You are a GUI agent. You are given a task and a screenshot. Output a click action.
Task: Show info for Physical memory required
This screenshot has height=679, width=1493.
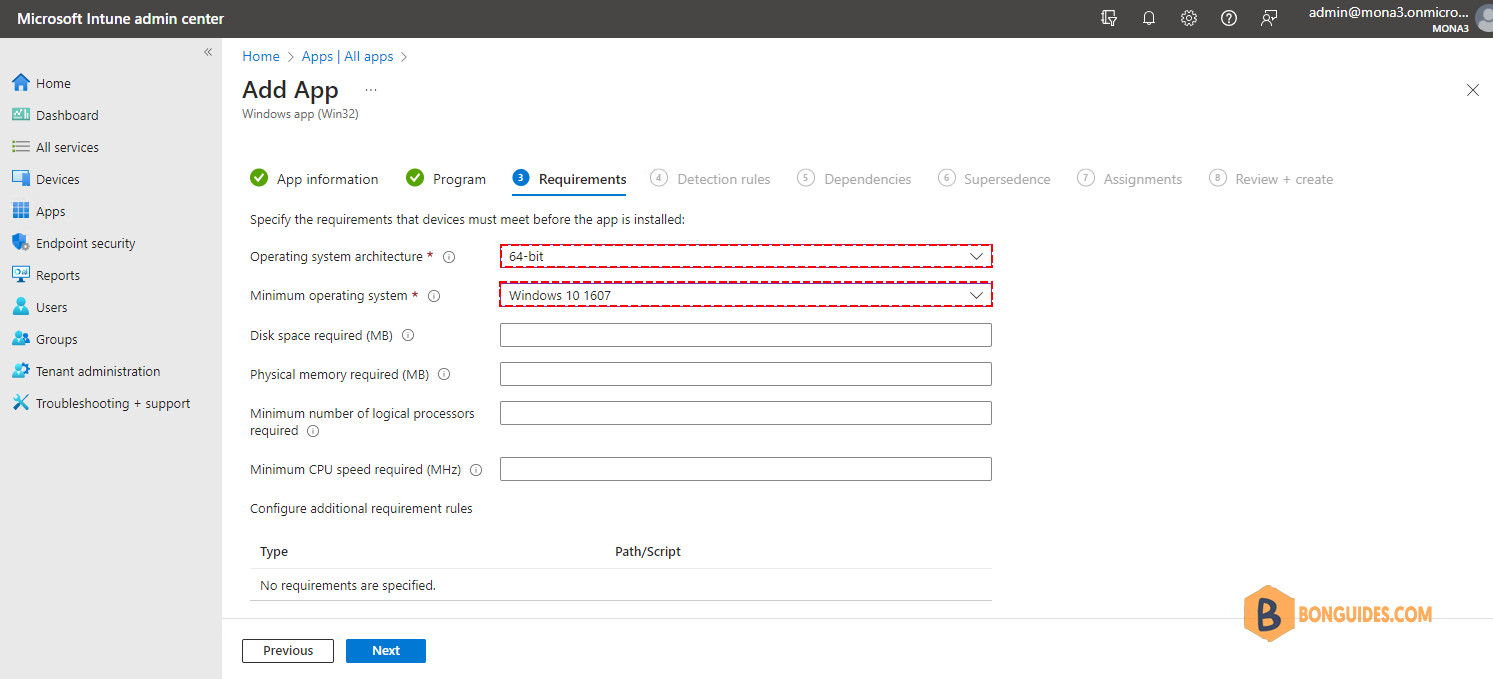tap(444, 375)
